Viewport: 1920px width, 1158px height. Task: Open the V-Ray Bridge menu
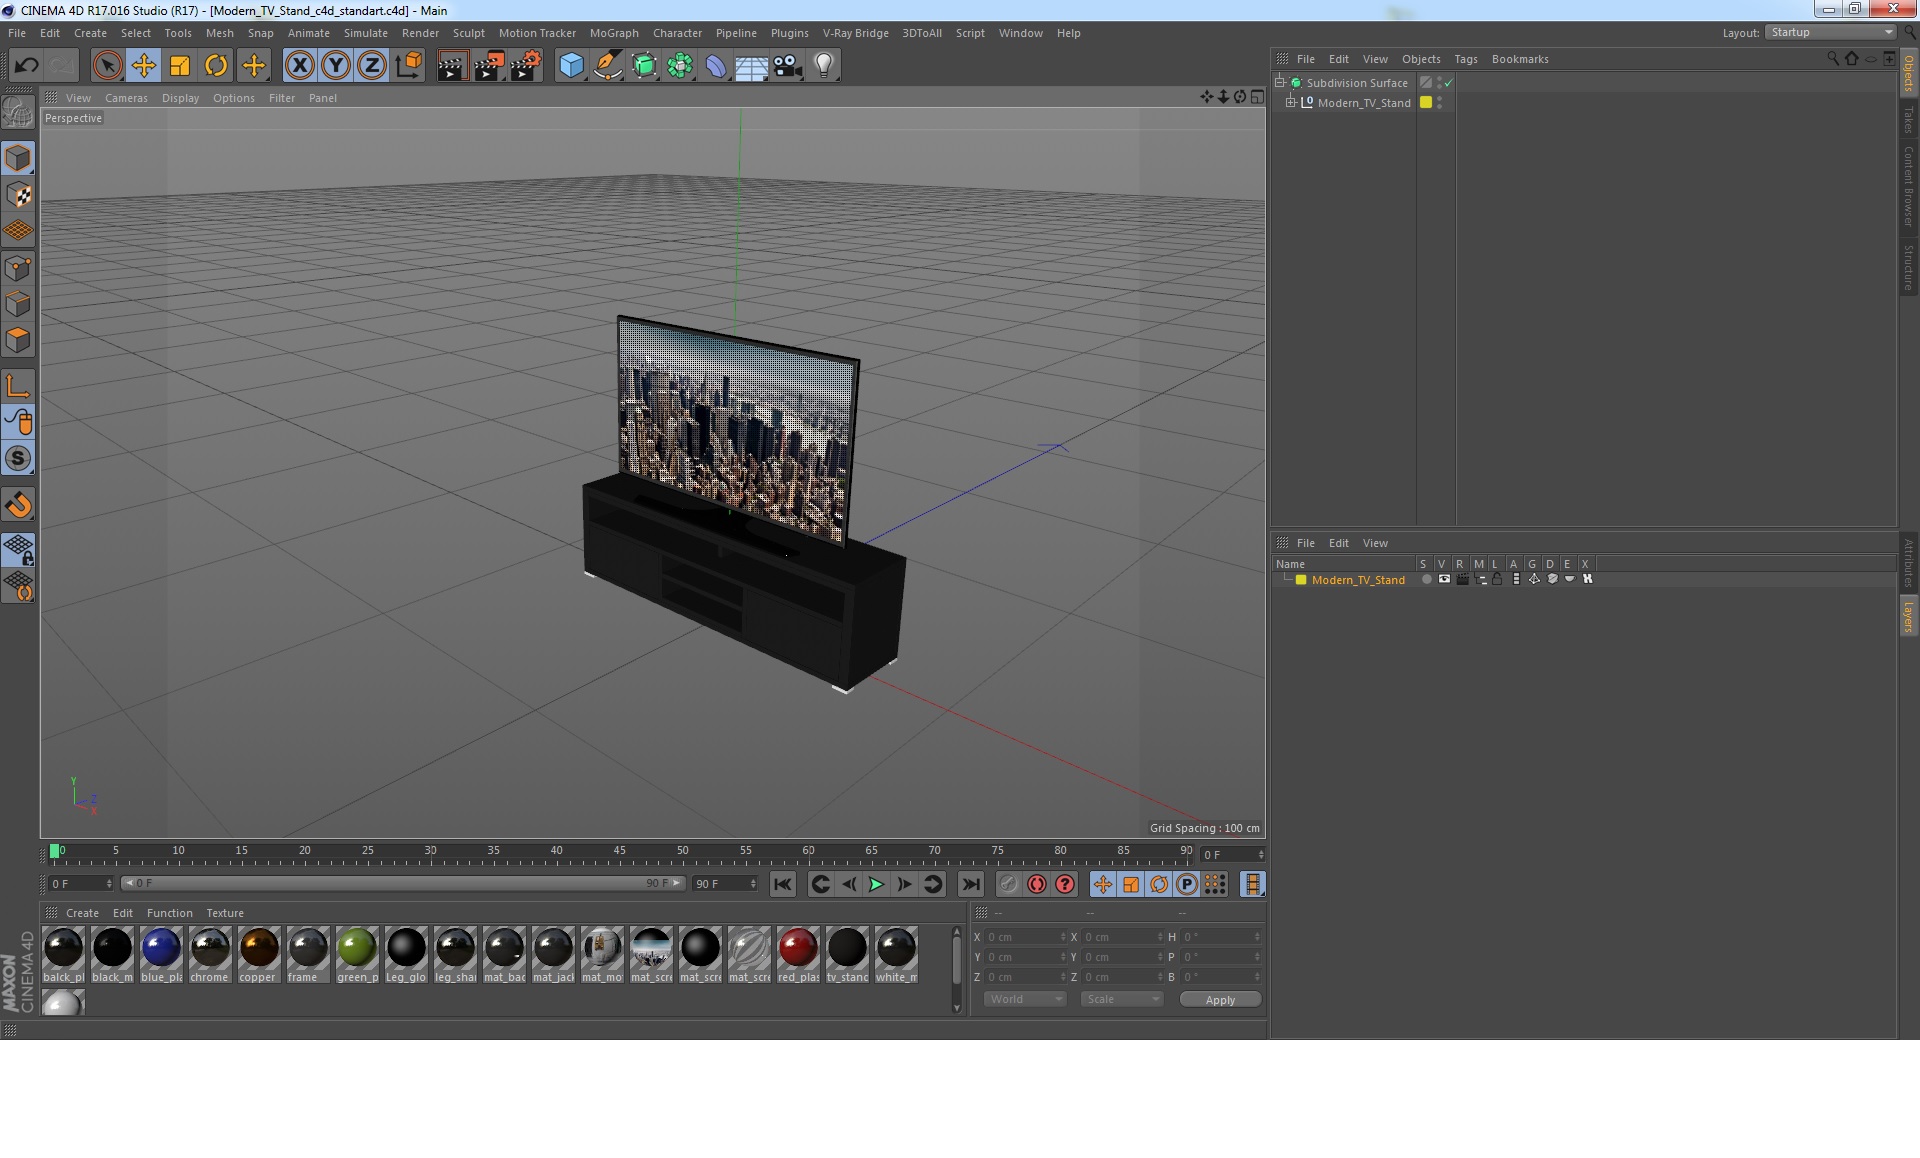click(855, 33)
